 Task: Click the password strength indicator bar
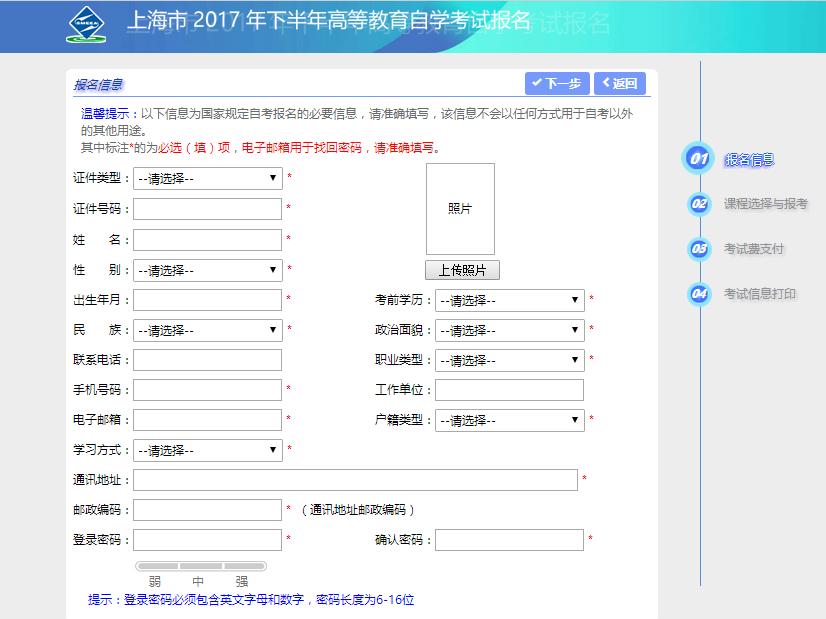tap(201, 566)
